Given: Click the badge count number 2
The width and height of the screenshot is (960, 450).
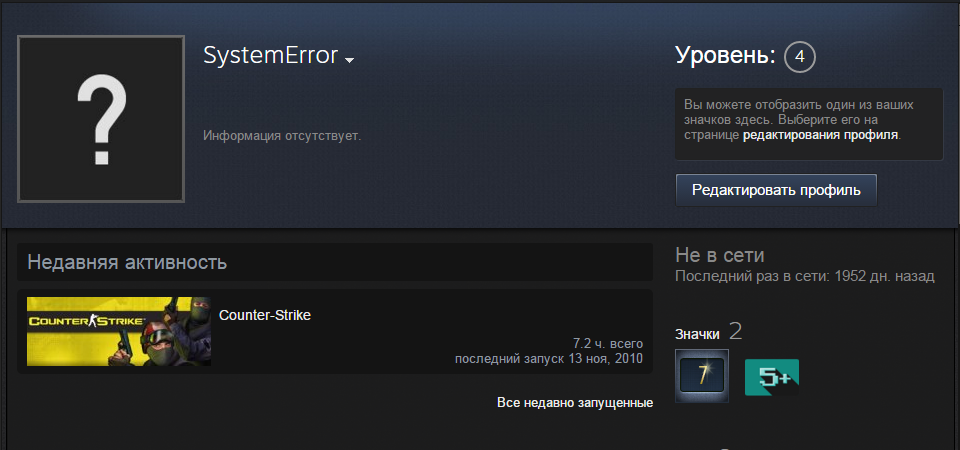Looking at the screenshot, I should click(x=735, y=331).
